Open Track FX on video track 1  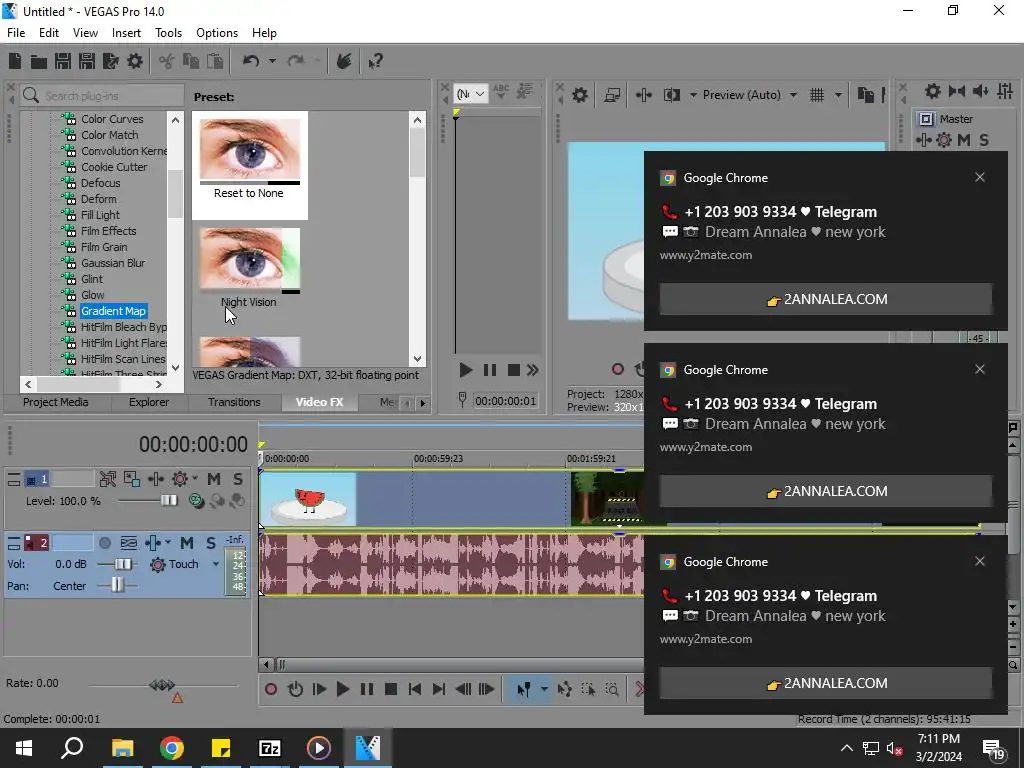click(x=155, y=479)
